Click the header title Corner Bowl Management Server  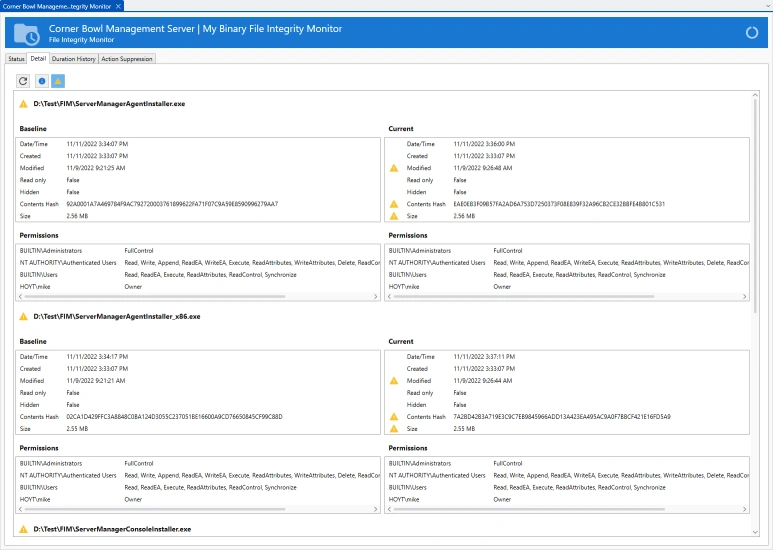[x=122, y=29]
